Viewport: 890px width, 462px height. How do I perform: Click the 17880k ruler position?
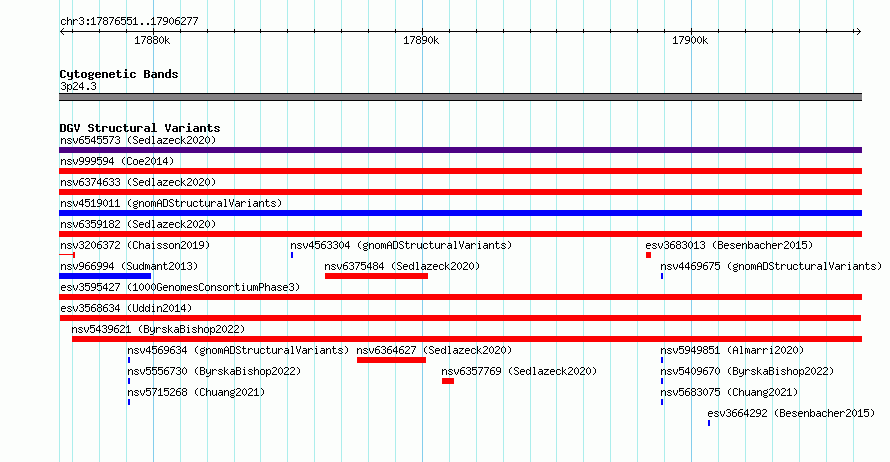pyautogui.click(x=152, y=40)
